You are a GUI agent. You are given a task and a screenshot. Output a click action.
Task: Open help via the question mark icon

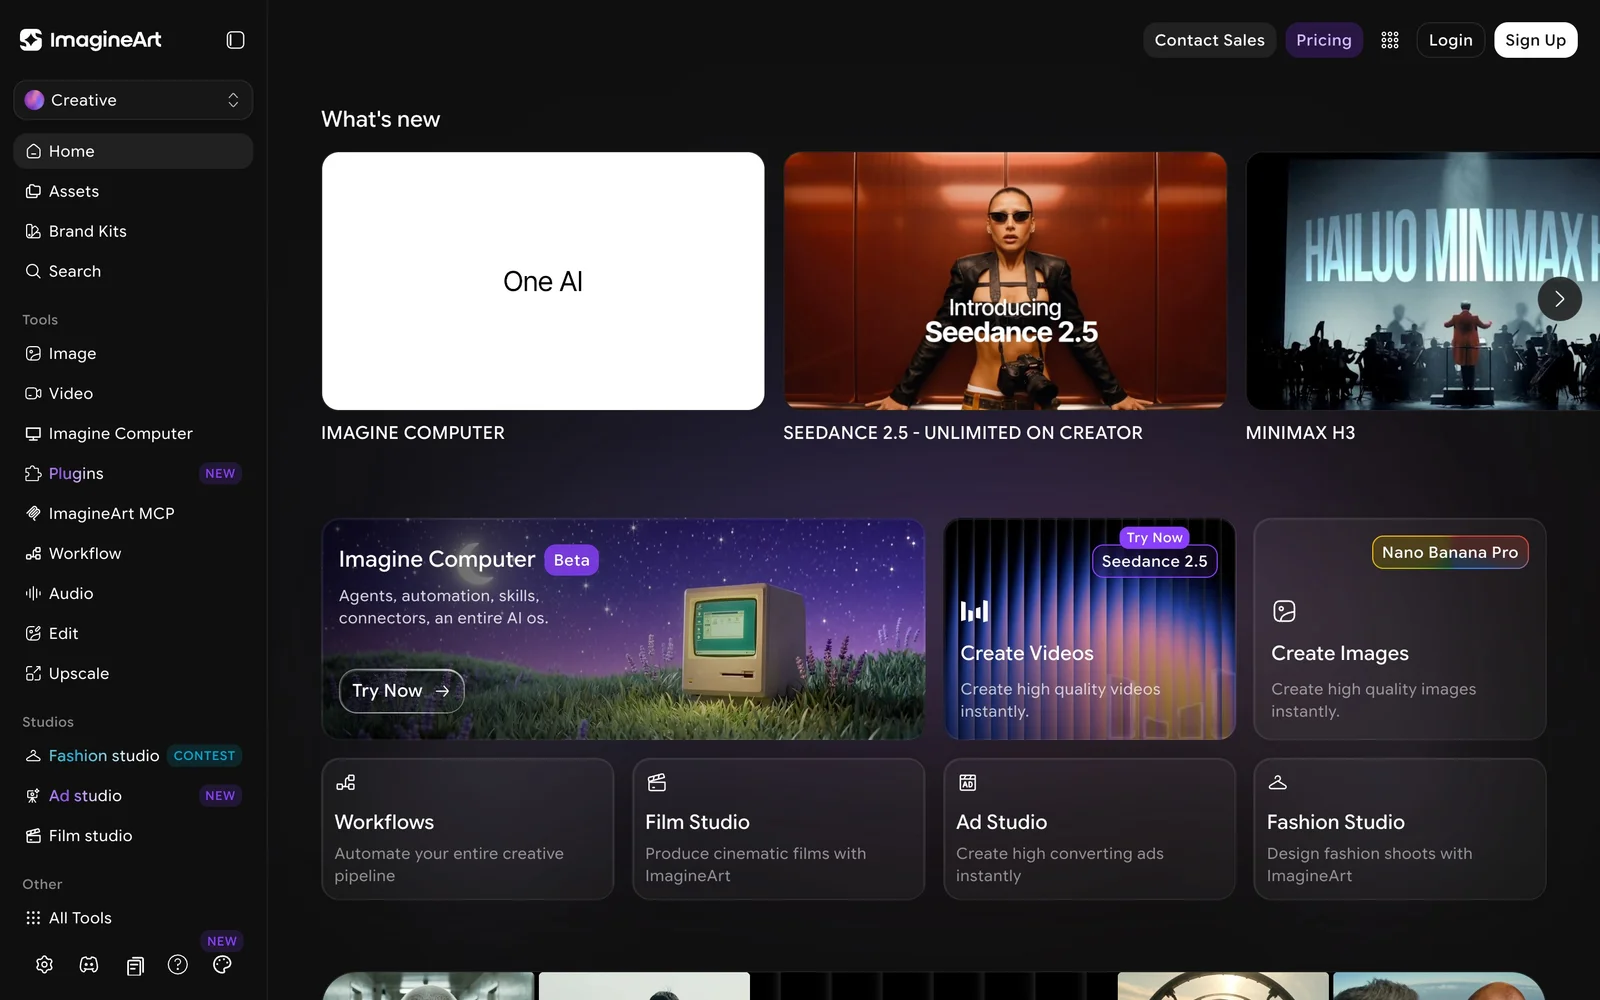178,965
